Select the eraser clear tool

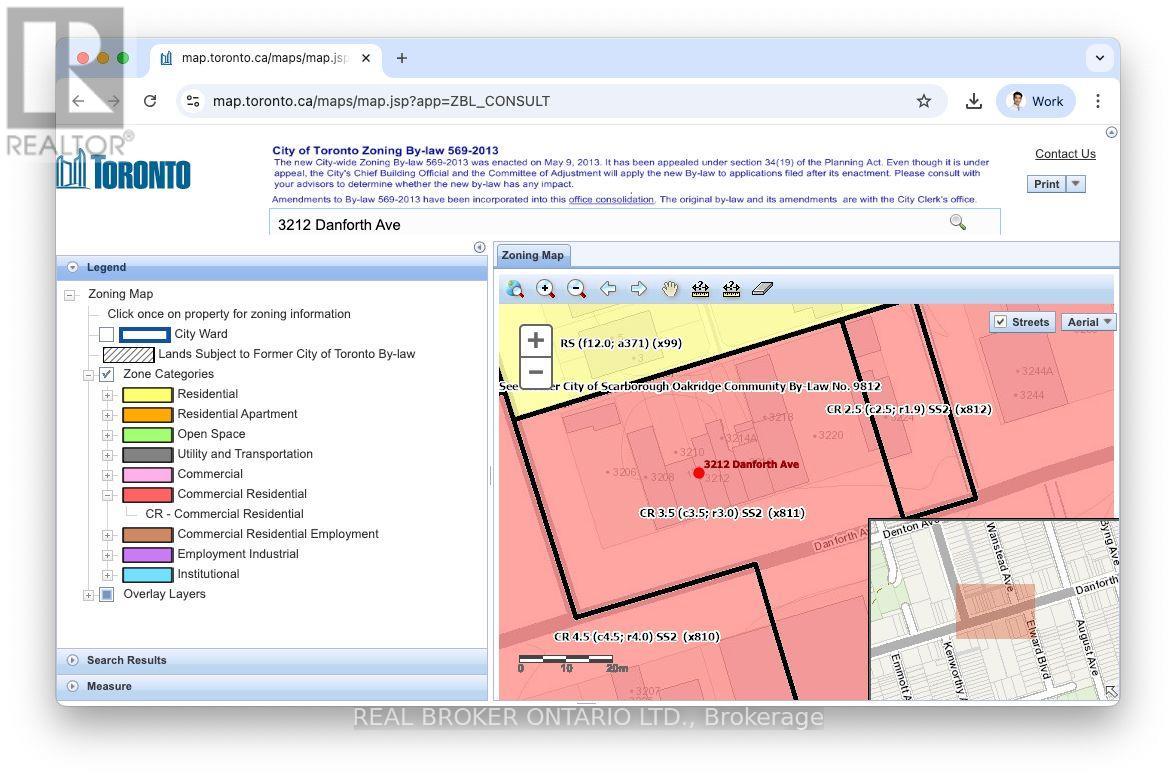(762, 289)
